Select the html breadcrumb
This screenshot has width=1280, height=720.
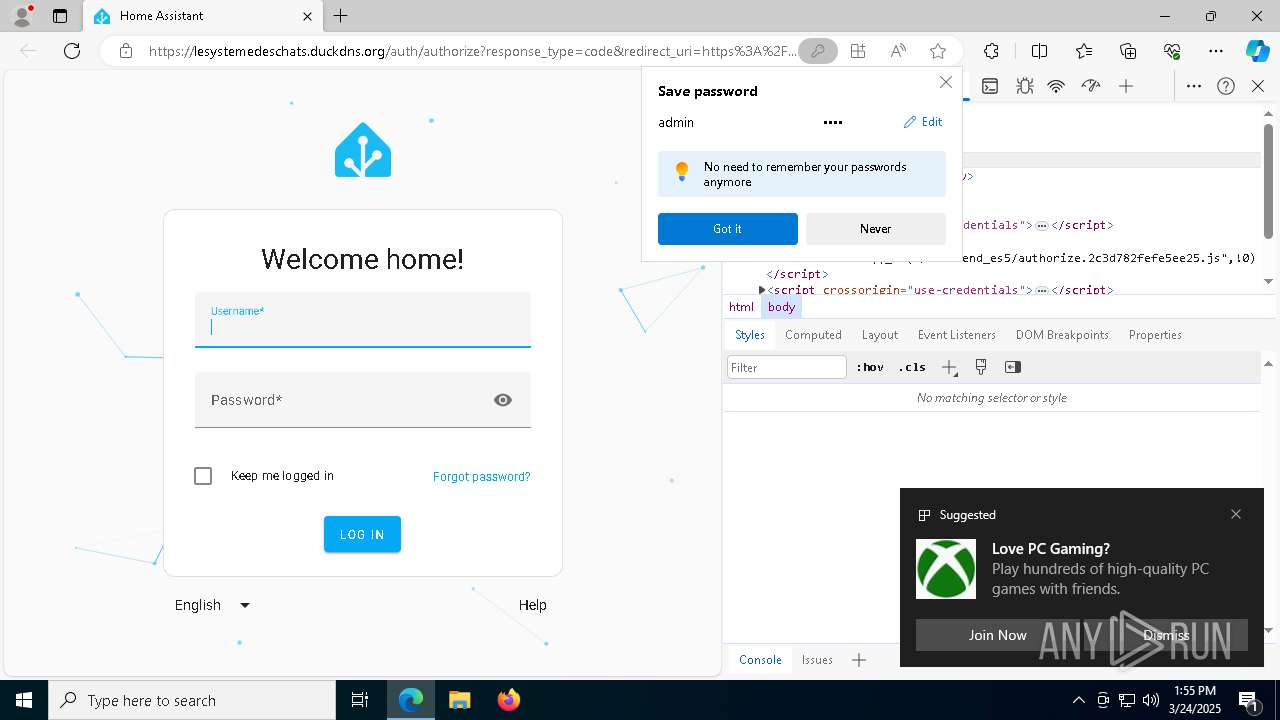(x=741, y=307)
